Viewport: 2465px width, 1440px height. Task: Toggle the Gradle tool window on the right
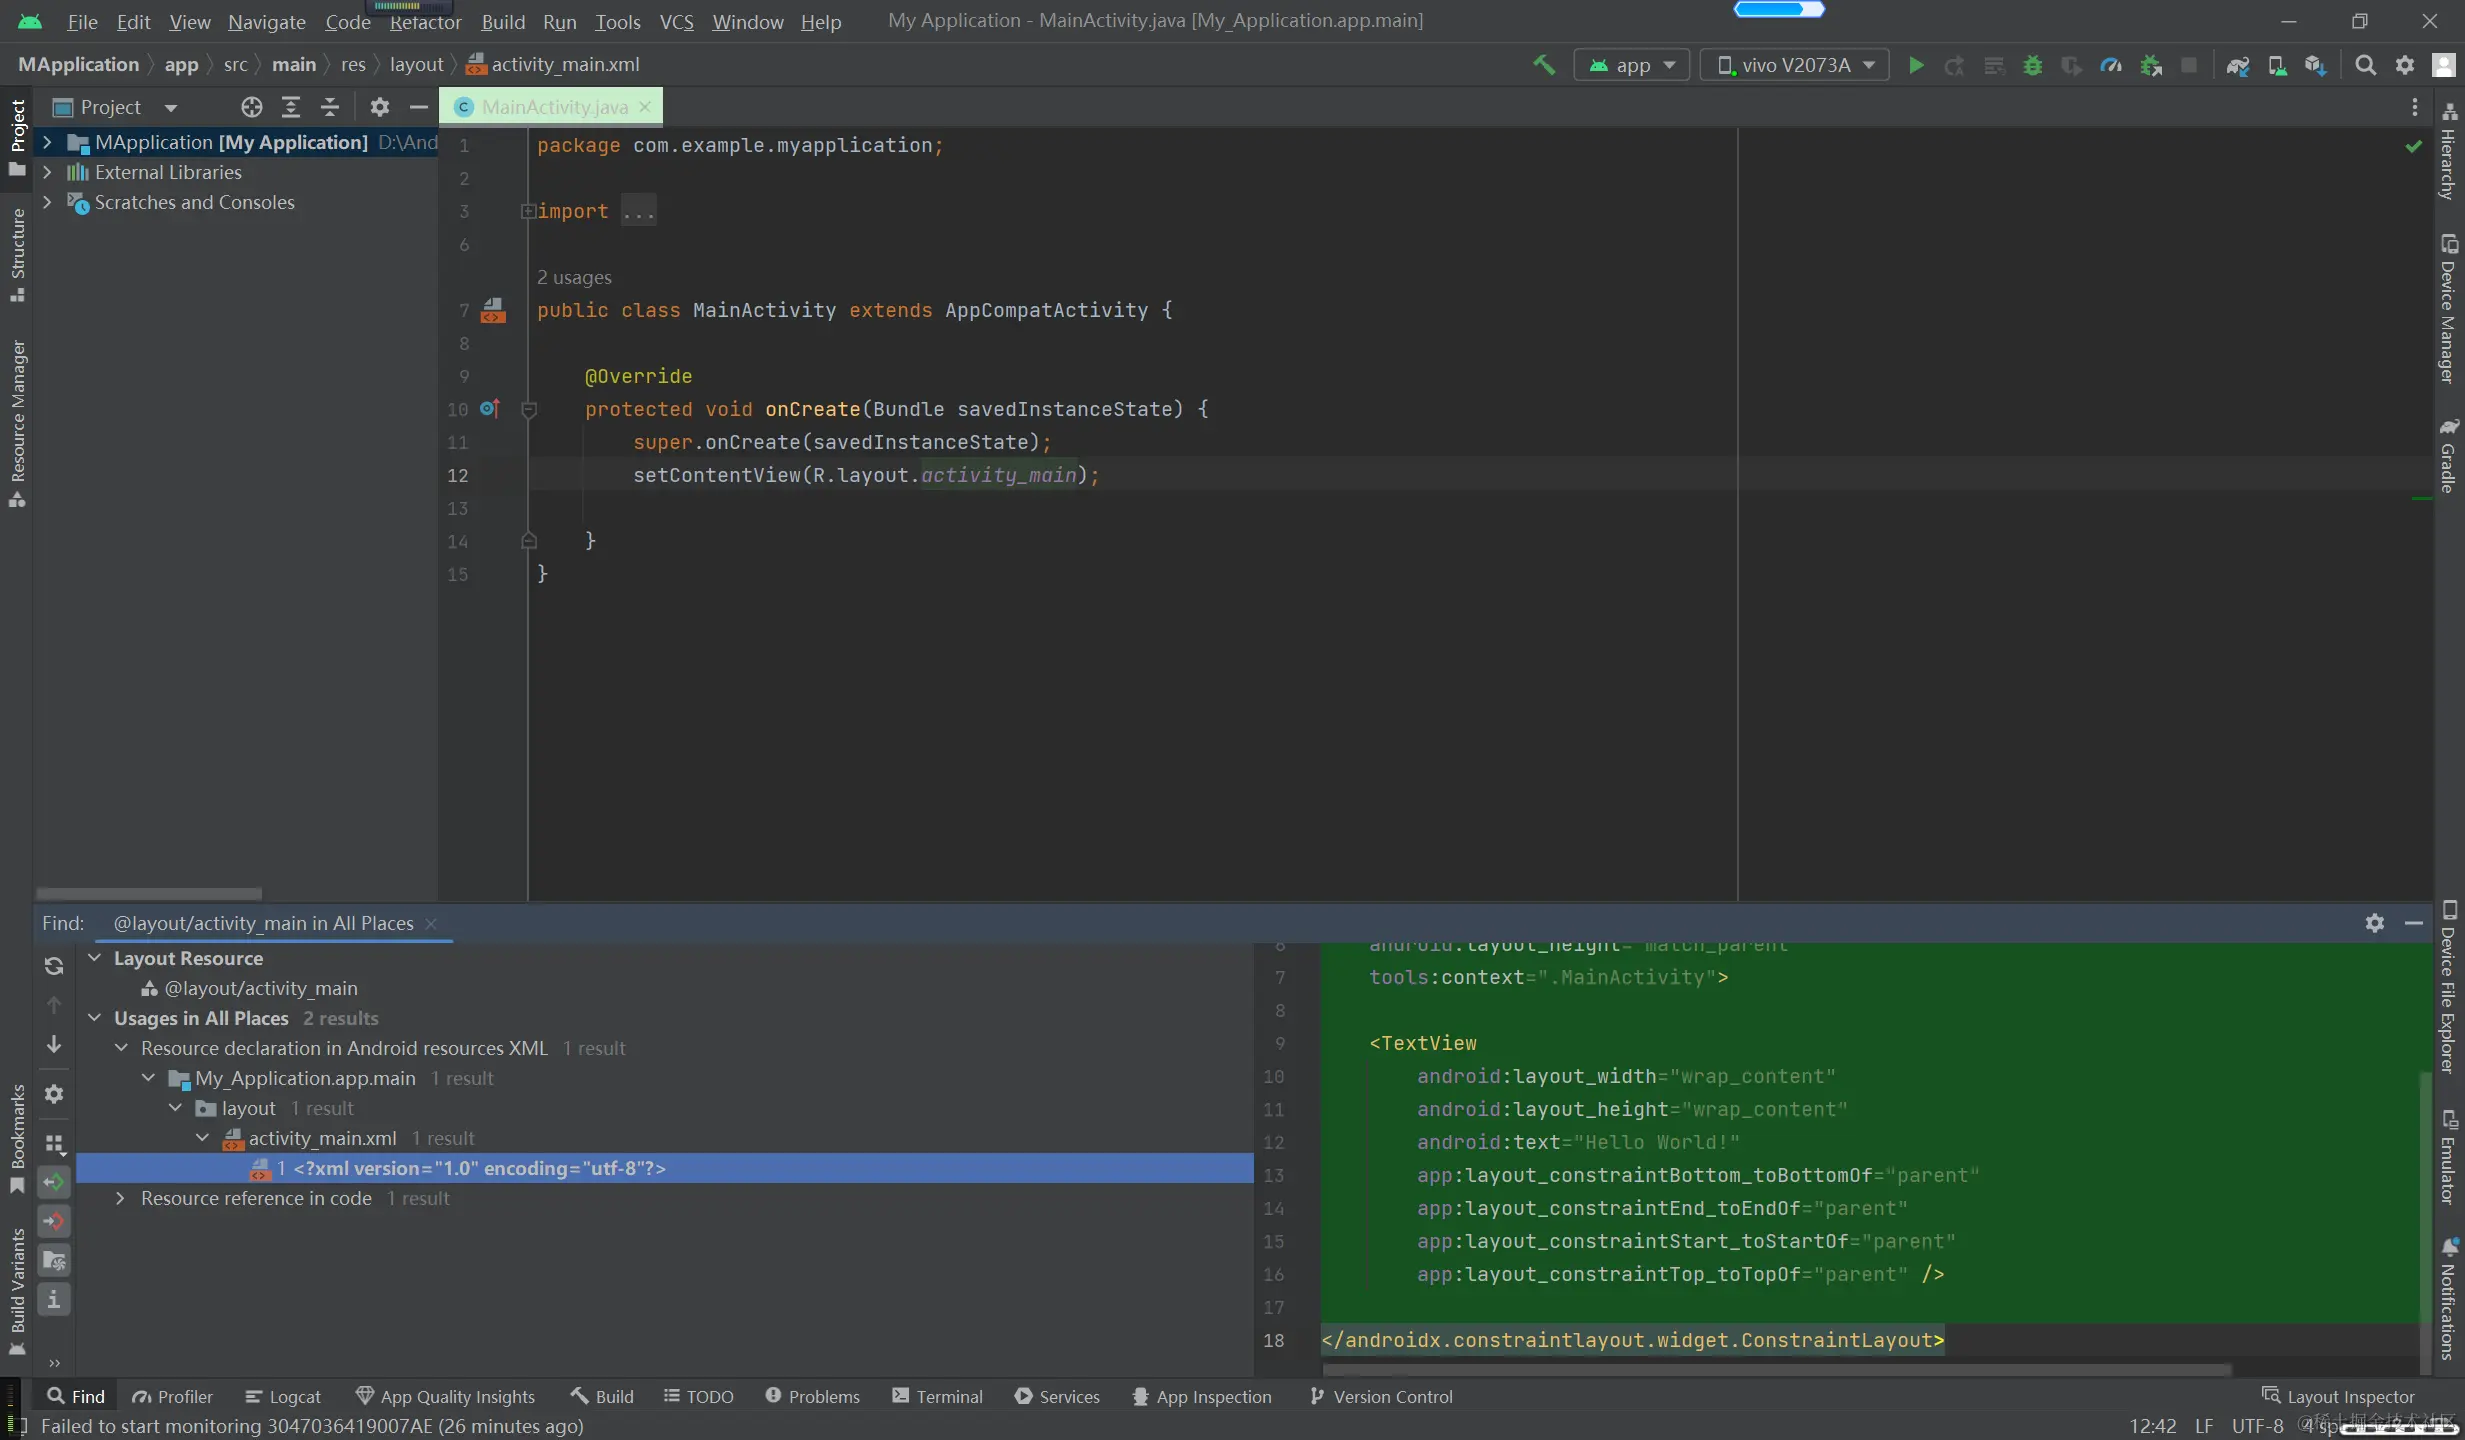[2448, 455]
